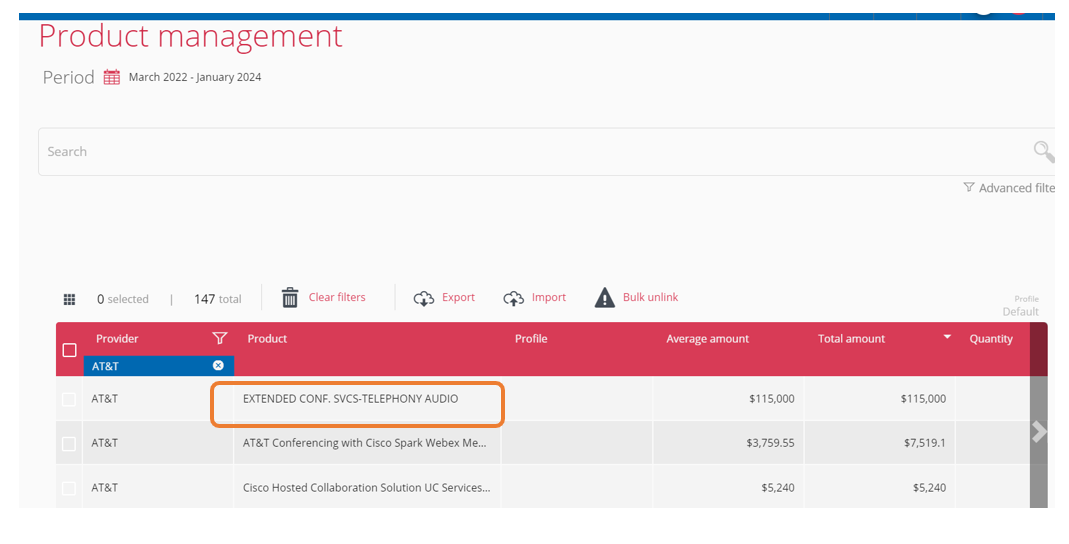Click the Import link
Viewport: 1069px width, 544px height.
(549, 297)
